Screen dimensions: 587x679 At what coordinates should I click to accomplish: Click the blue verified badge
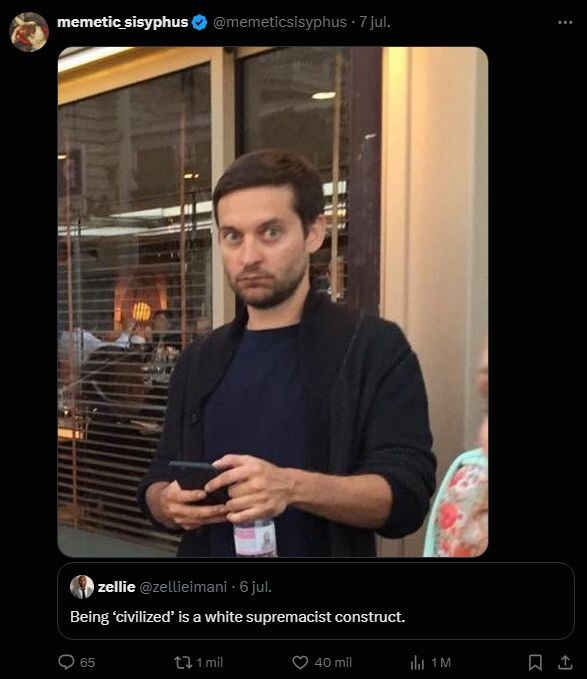199,22
